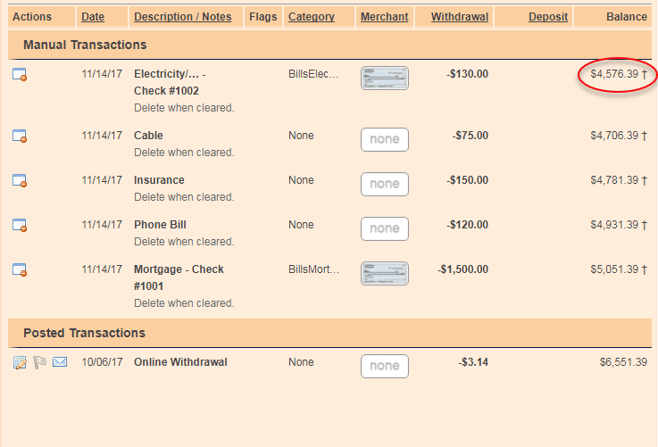
Task: Select the 'Cable' transaction description
Action: [x=149, y=136]
